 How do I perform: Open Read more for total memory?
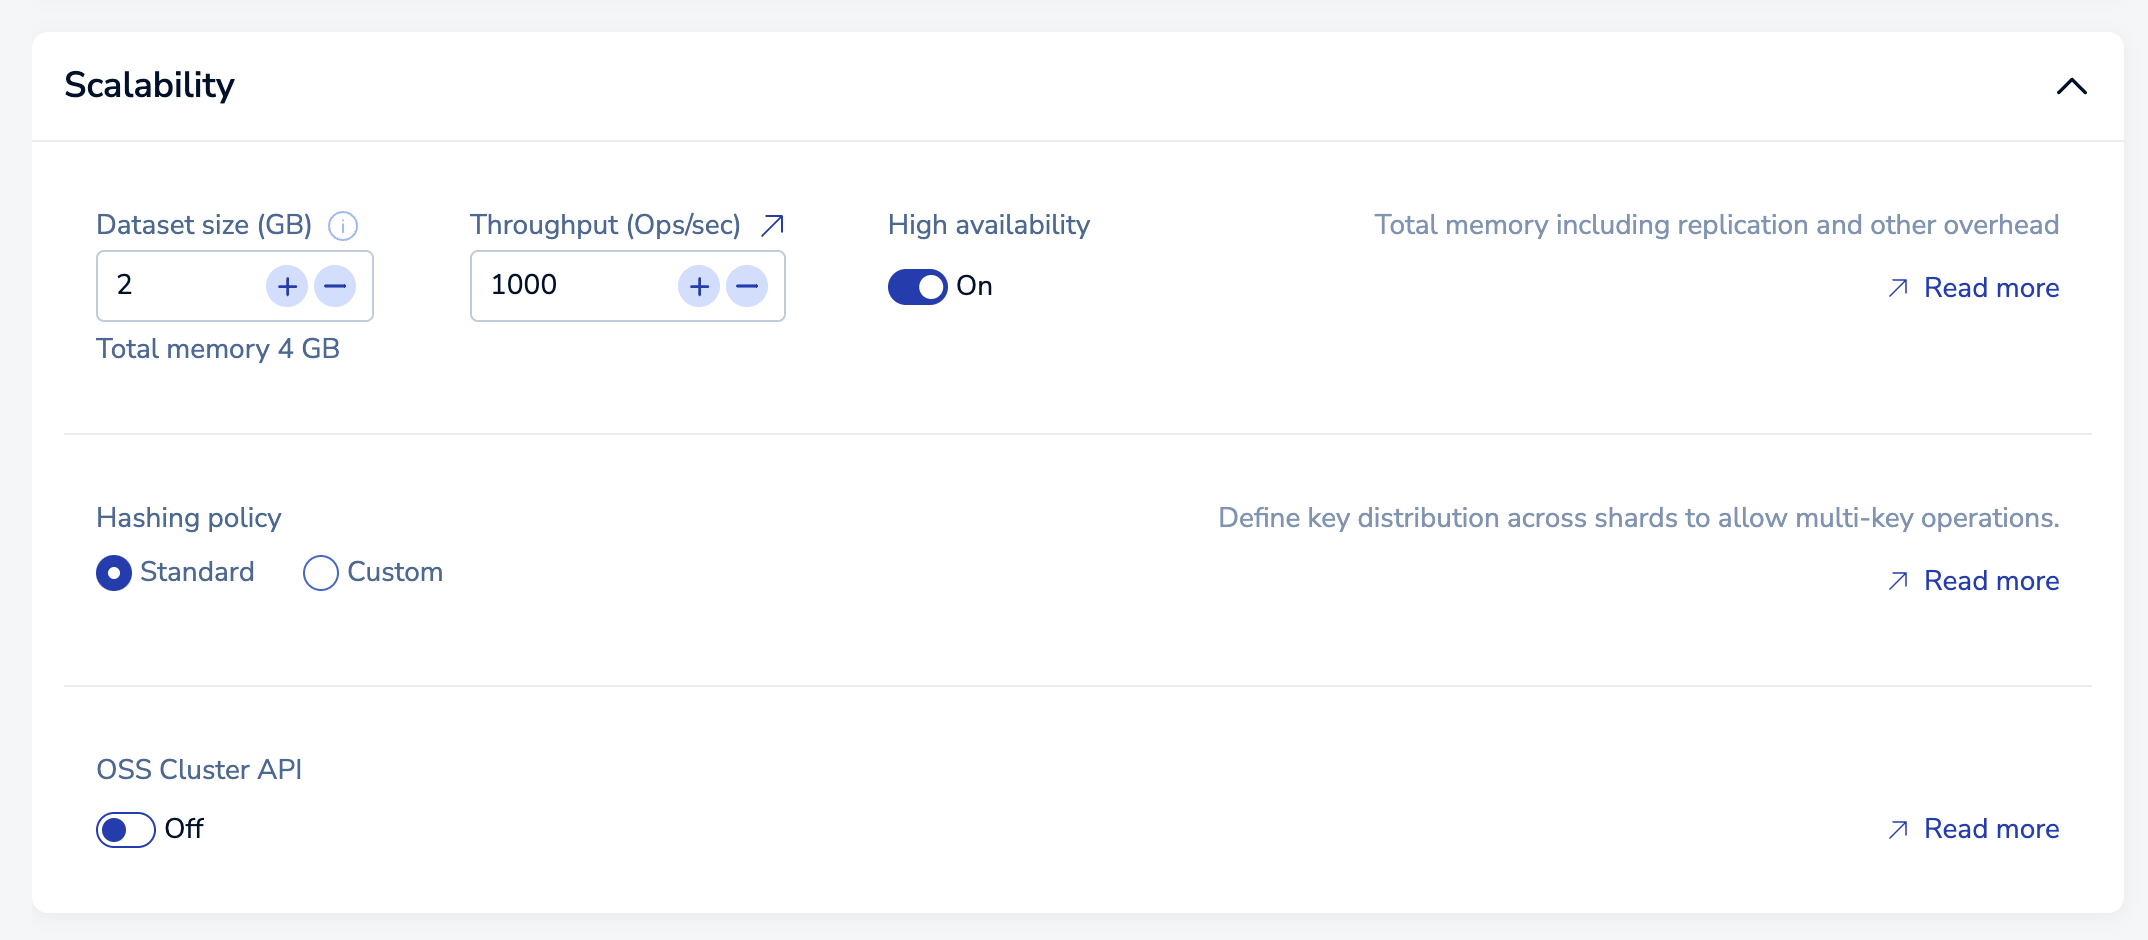click(x=1991, y=288)
